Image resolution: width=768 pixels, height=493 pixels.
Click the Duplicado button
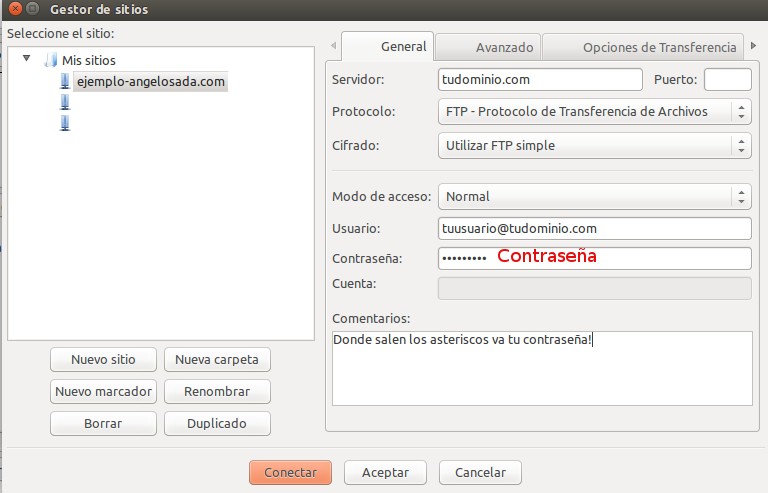pos(217,423)
